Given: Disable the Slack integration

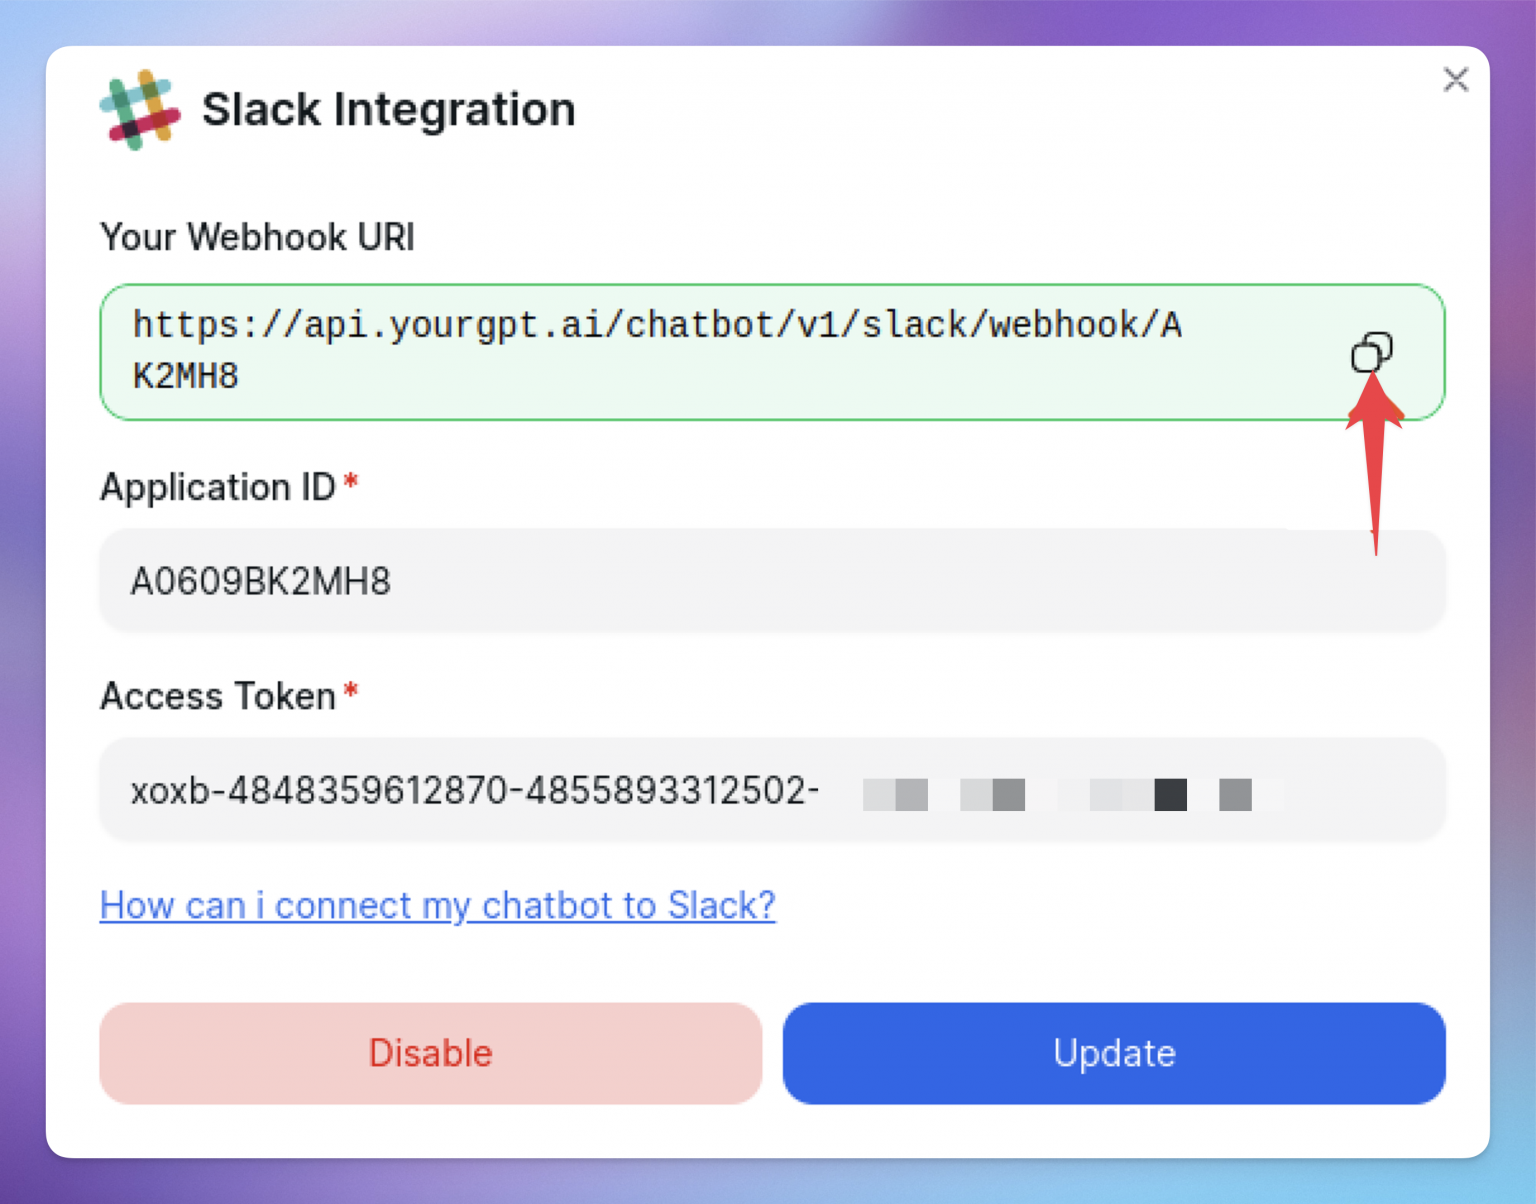Looking at the screenshot, I should (430, 1053).
